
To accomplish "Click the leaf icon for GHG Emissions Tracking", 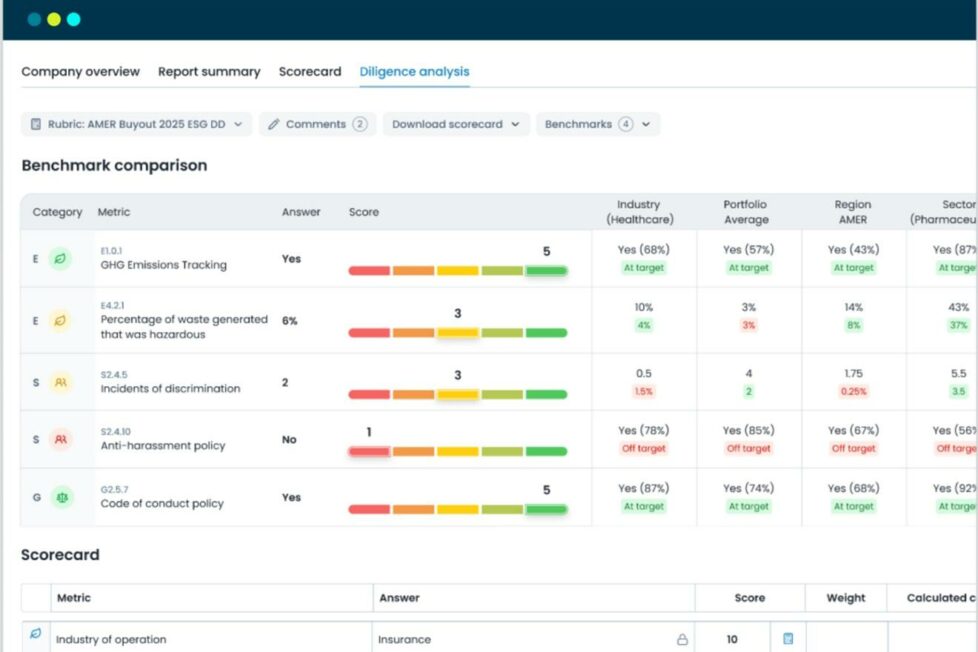I will point(61,259).
